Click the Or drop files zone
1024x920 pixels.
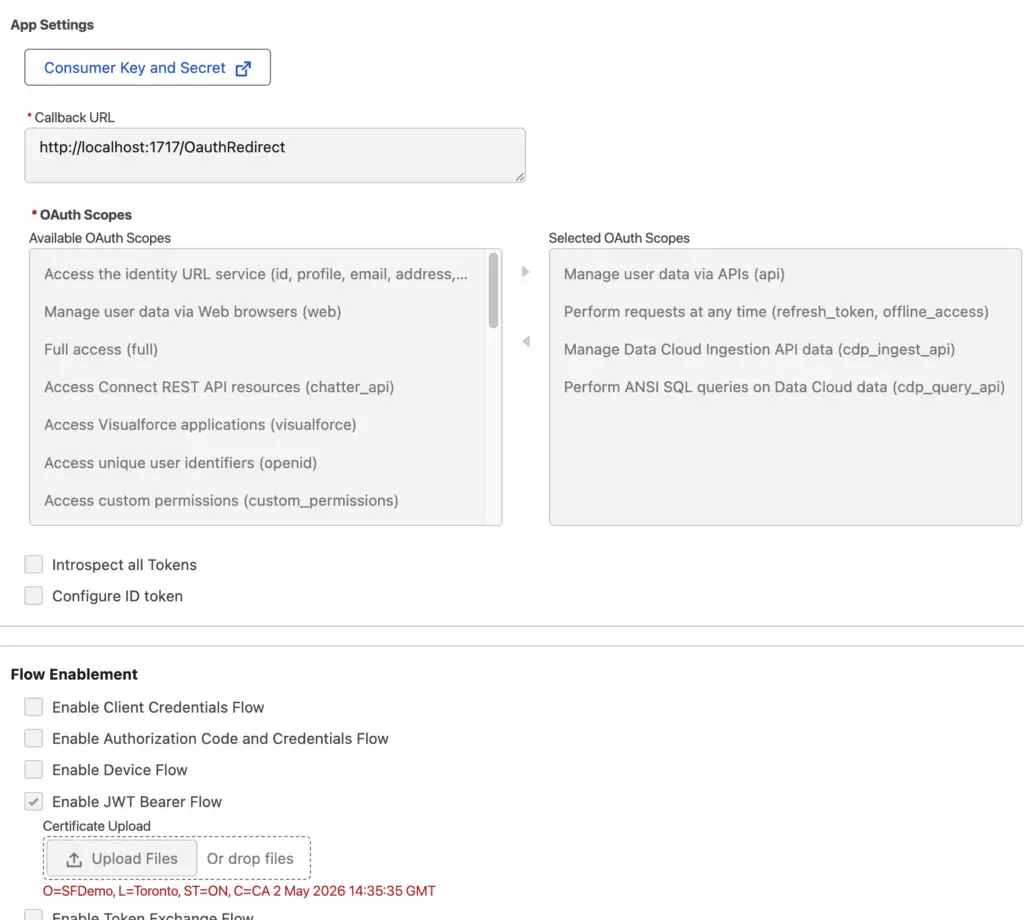tap(250, 859)
